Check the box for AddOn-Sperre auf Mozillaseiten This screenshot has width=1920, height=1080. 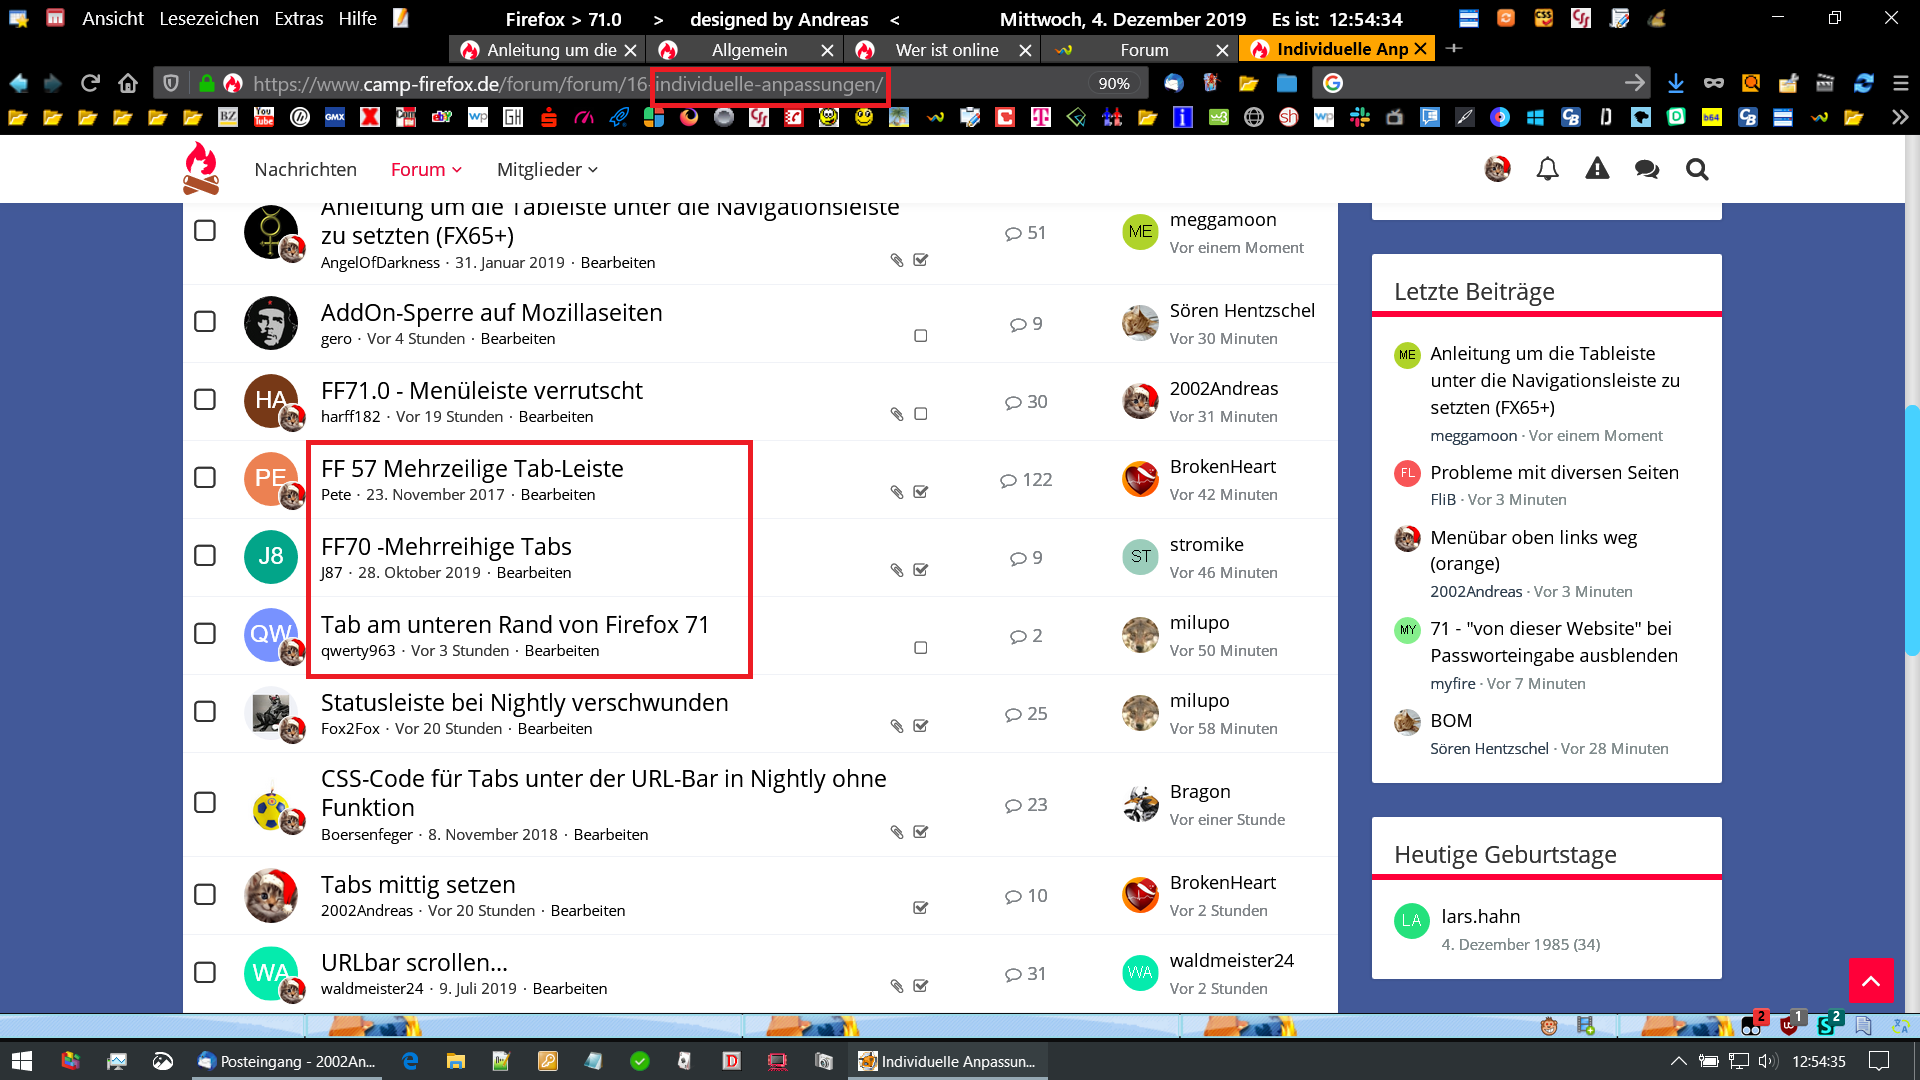(205, 322)
